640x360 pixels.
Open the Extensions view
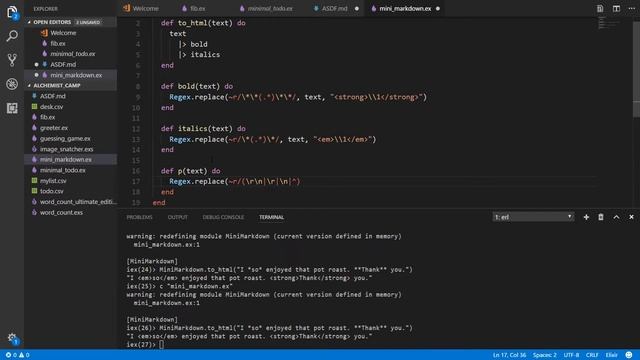point(12,108)
